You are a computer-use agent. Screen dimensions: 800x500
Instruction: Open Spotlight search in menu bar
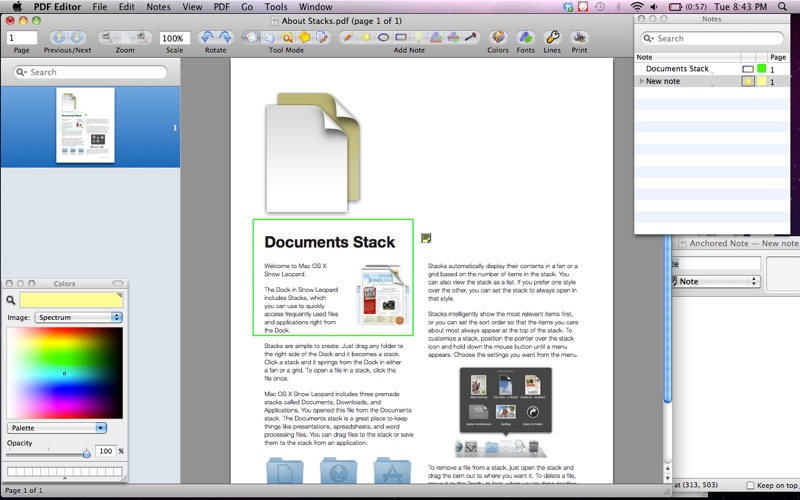[782, 7]
